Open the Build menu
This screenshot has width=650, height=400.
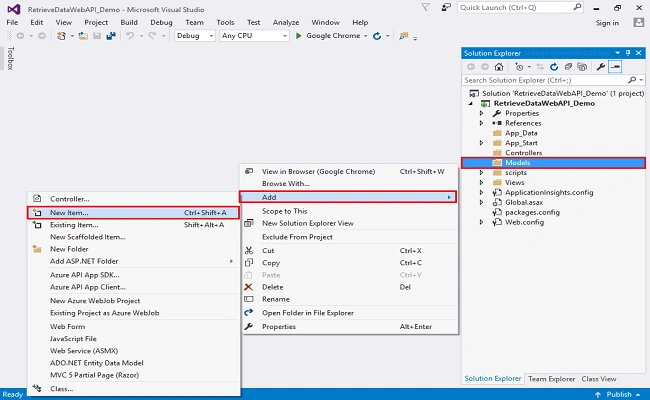click(x=129, y=22)
